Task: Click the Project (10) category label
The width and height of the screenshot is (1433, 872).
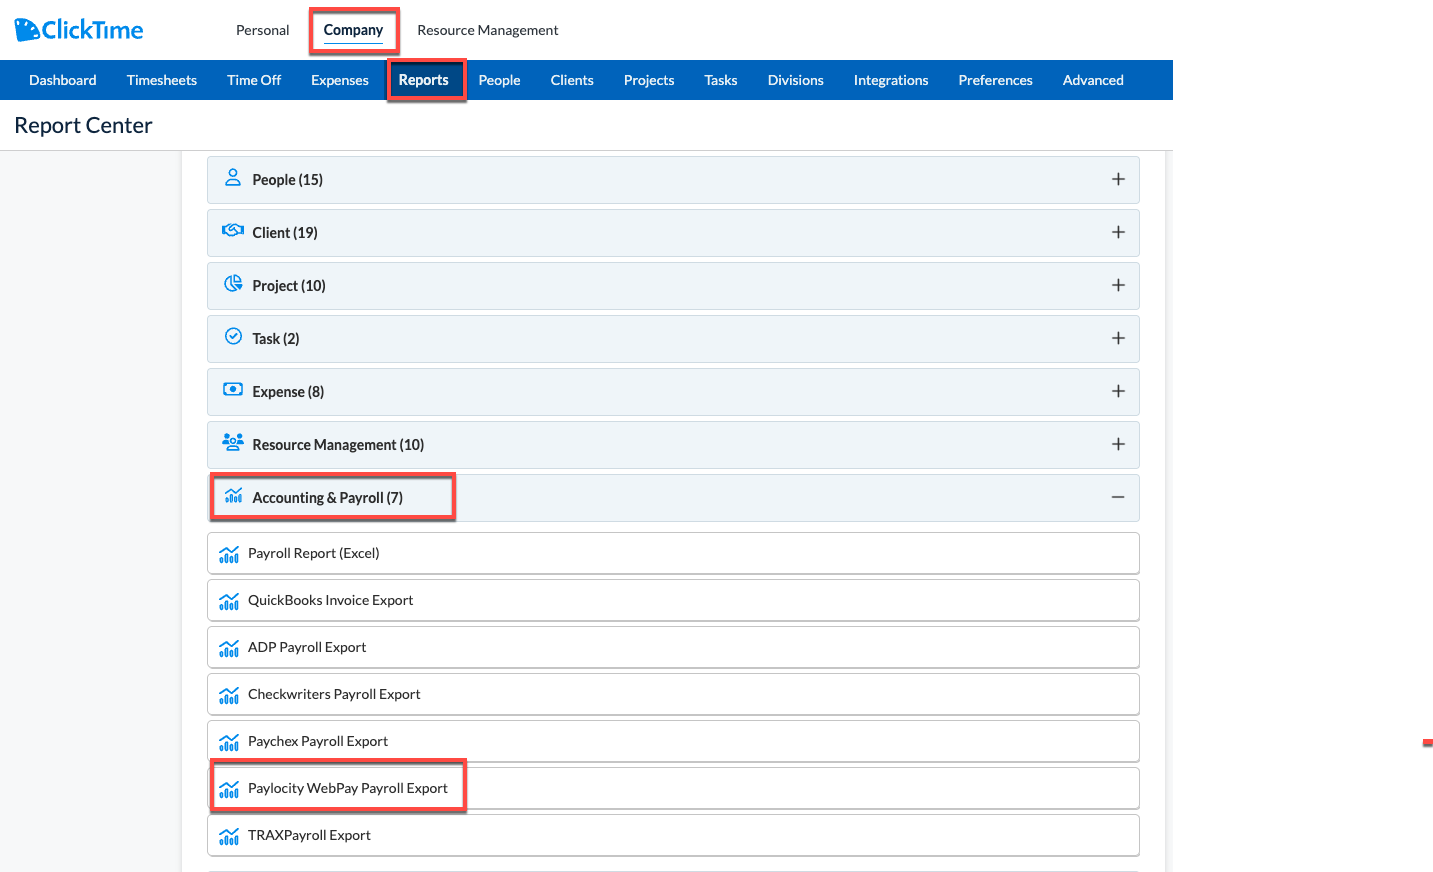Action: (289, 286)
